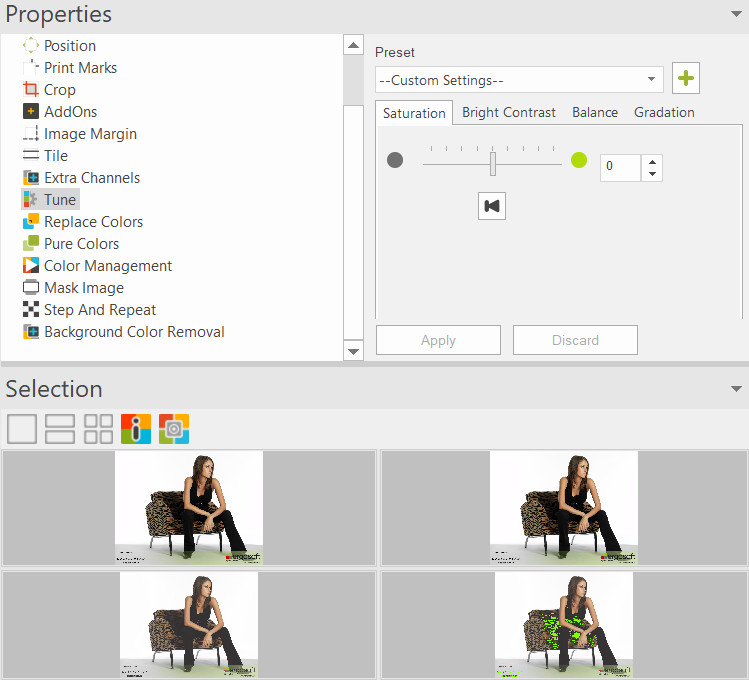Click the Color Management icon
This screenshot has width=749, height=680.
pyautogui.click(x=31, y=266)
